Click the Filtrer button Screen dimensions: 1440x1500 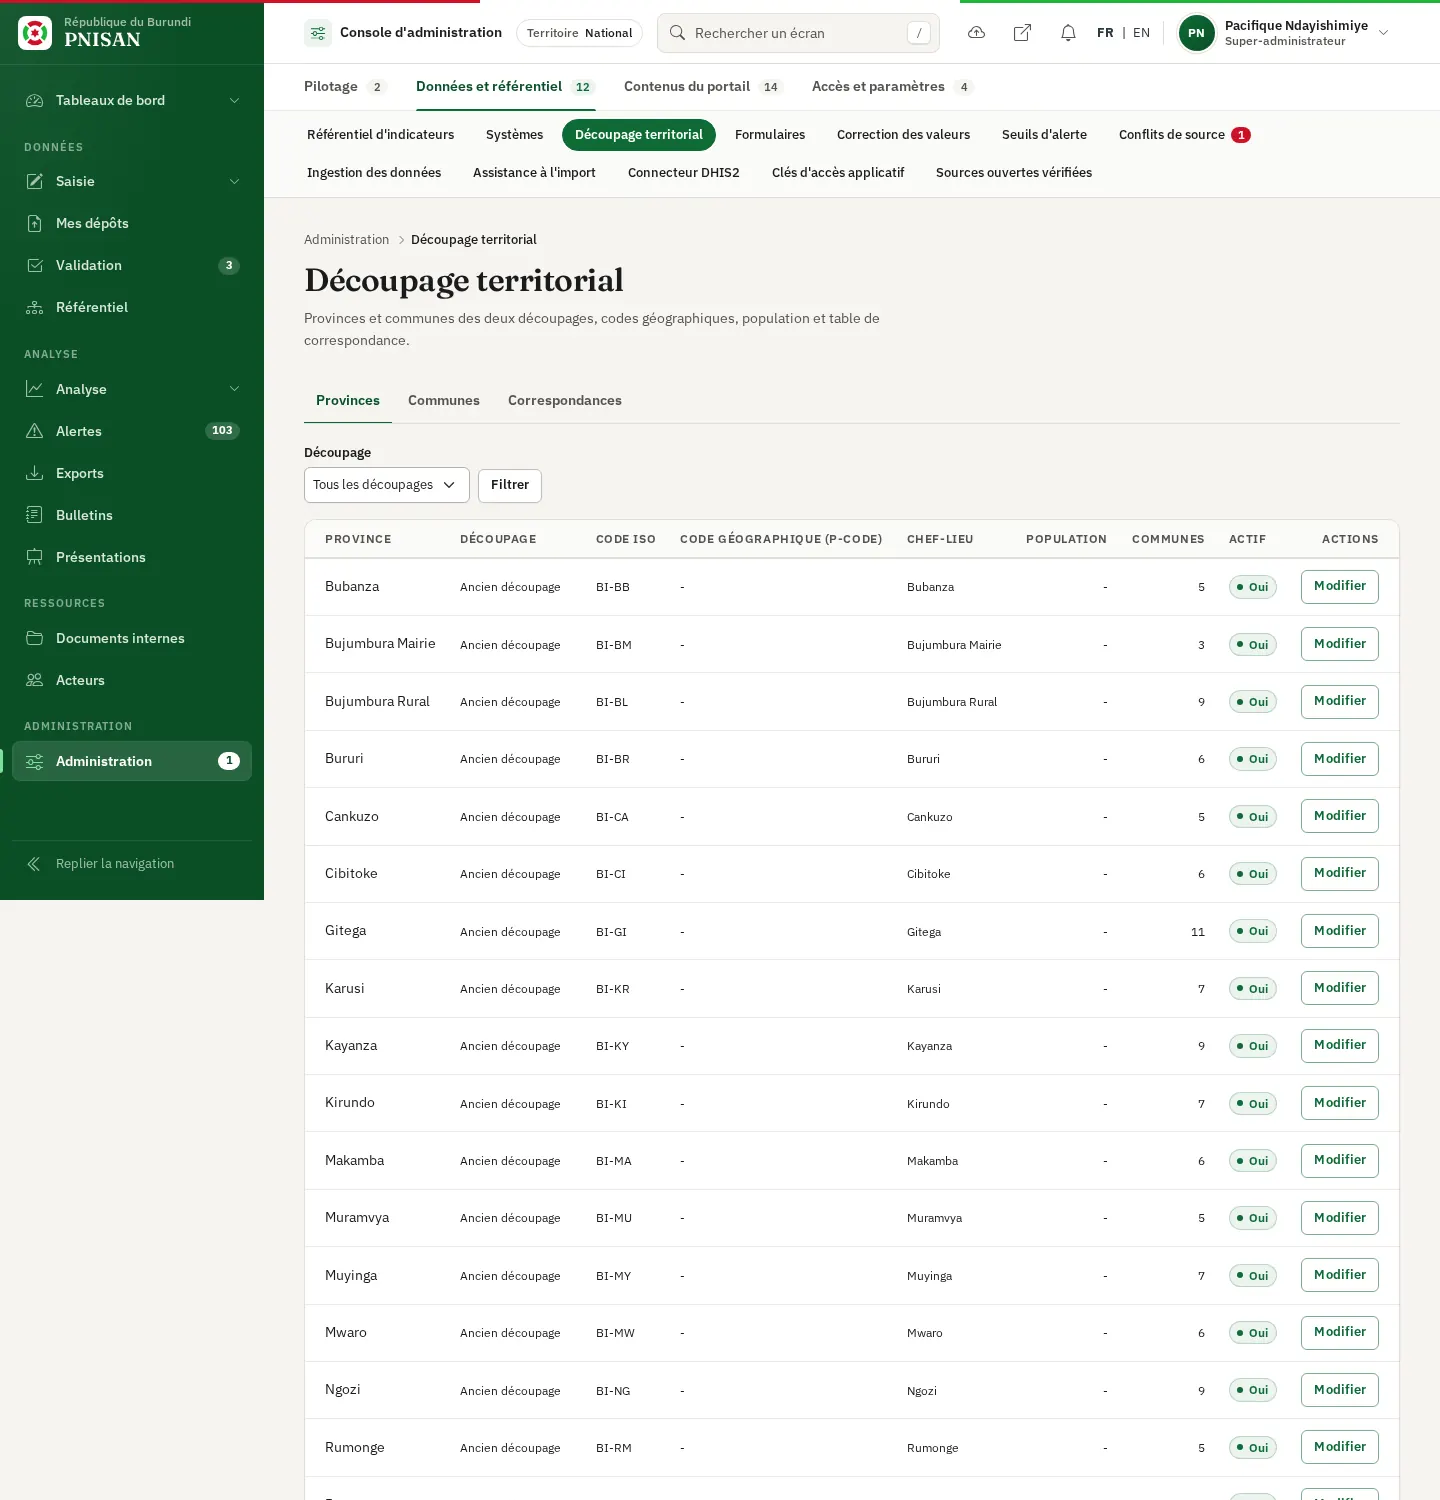pyautogui.click(x=510, y=485)
